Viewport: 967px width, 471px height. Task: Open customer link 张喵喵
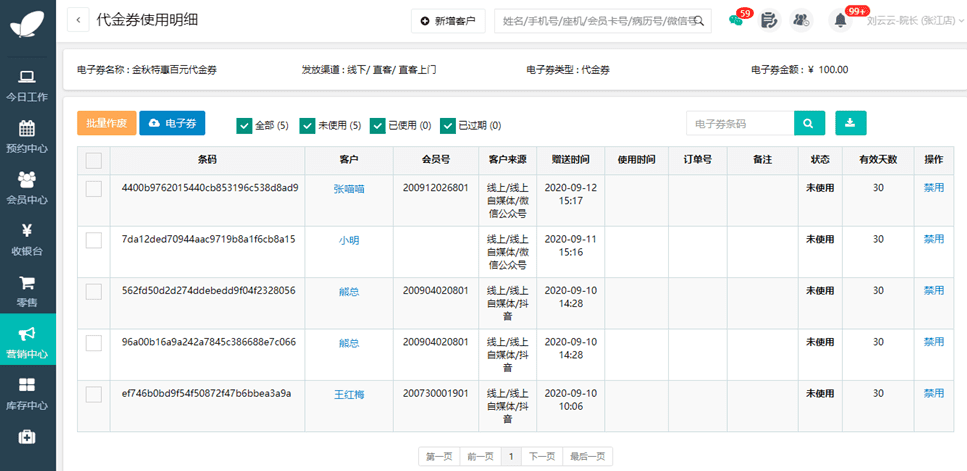tap(349, 188)
